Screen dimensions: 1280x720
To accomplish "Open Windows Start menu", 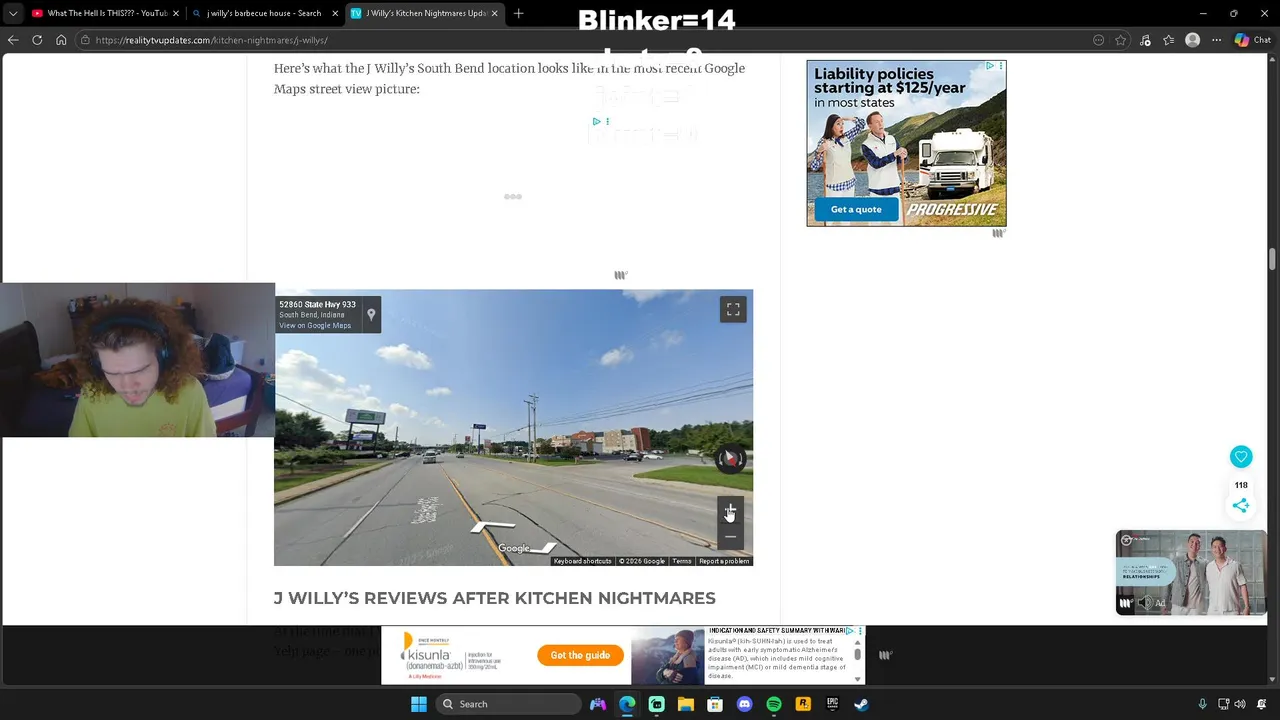I will pos(419,704).
